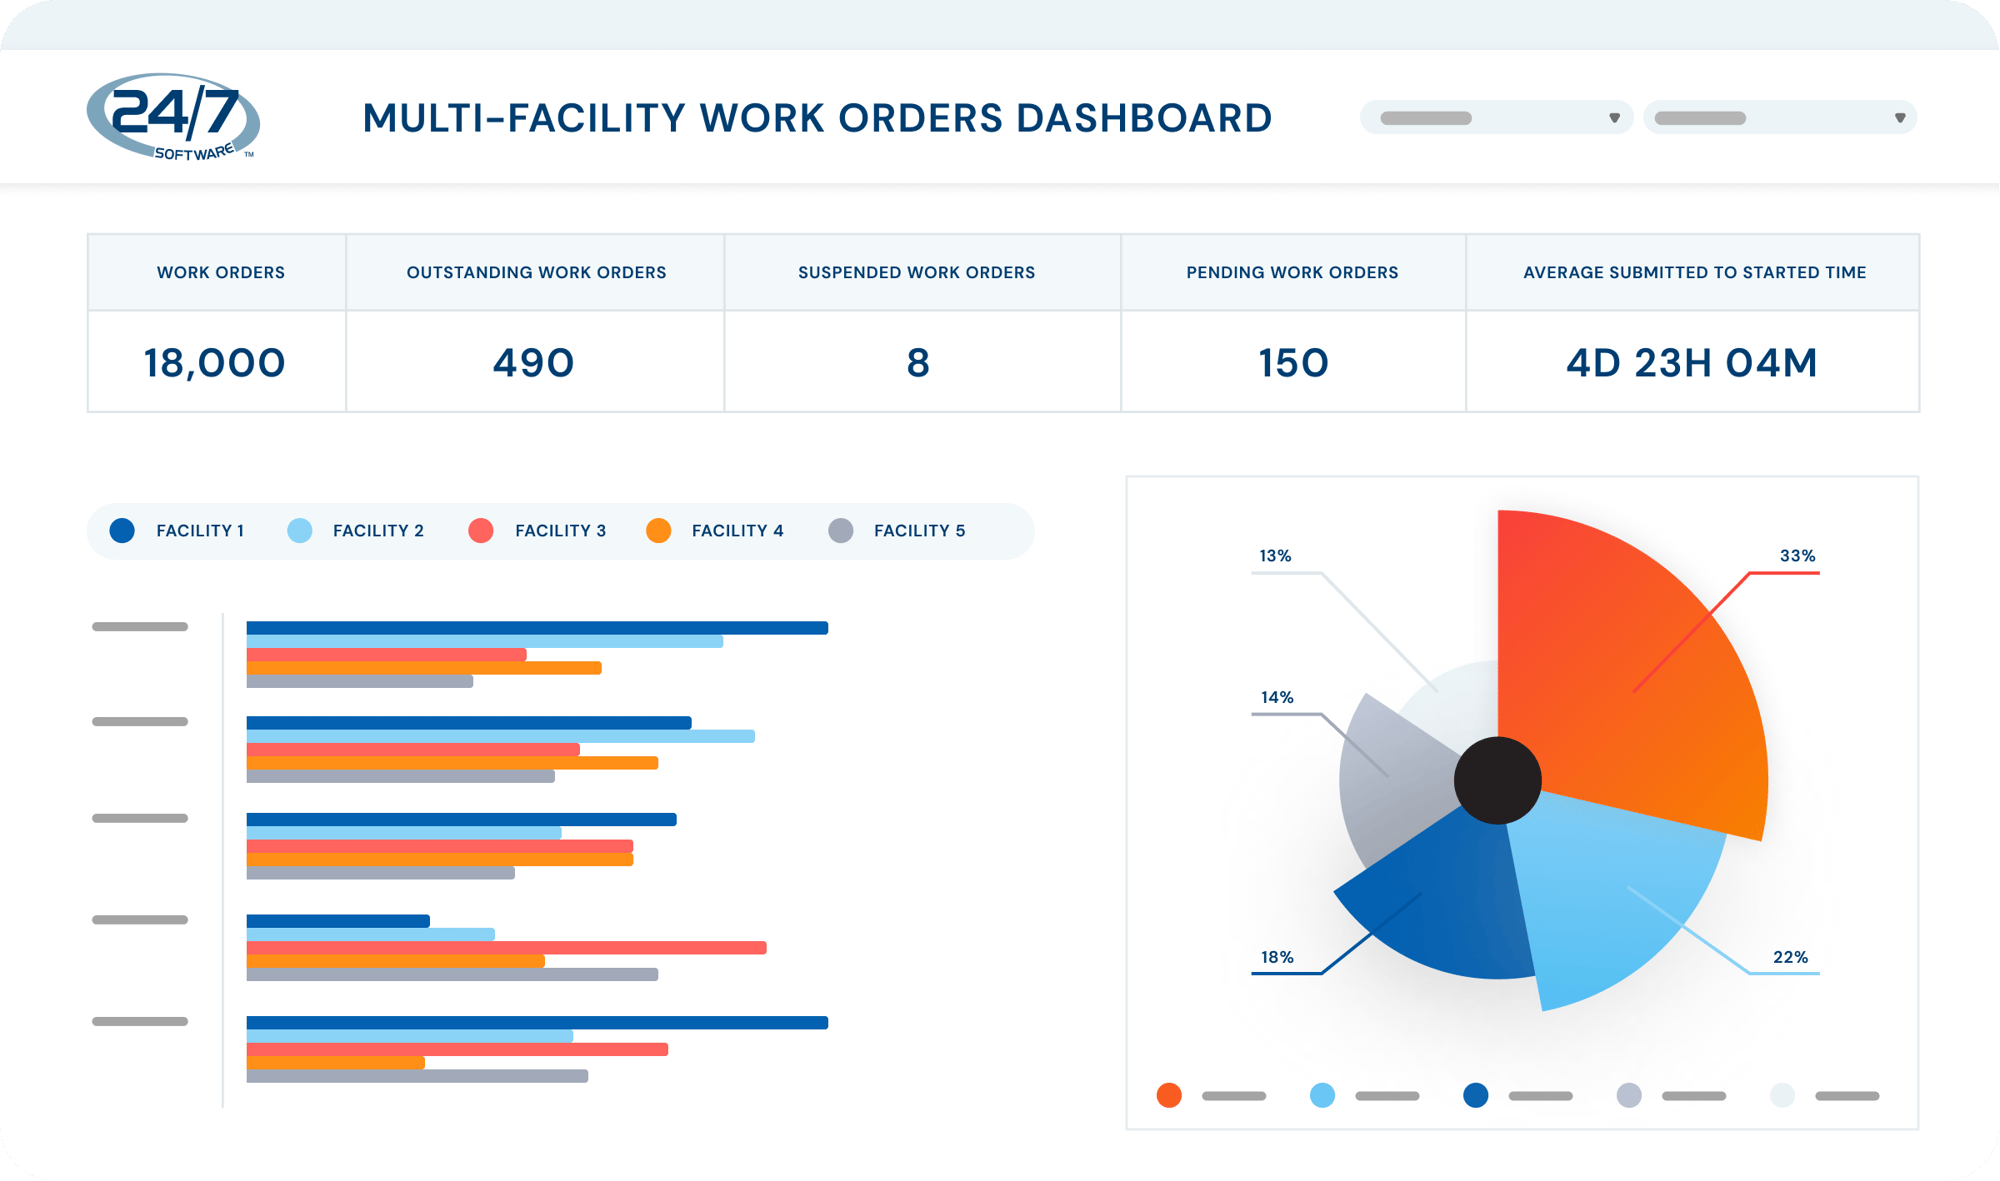Screen dimensions: 2000x1181
Task: Click the orange dot in the pie chart legend
Action: click(1169, 1095)
